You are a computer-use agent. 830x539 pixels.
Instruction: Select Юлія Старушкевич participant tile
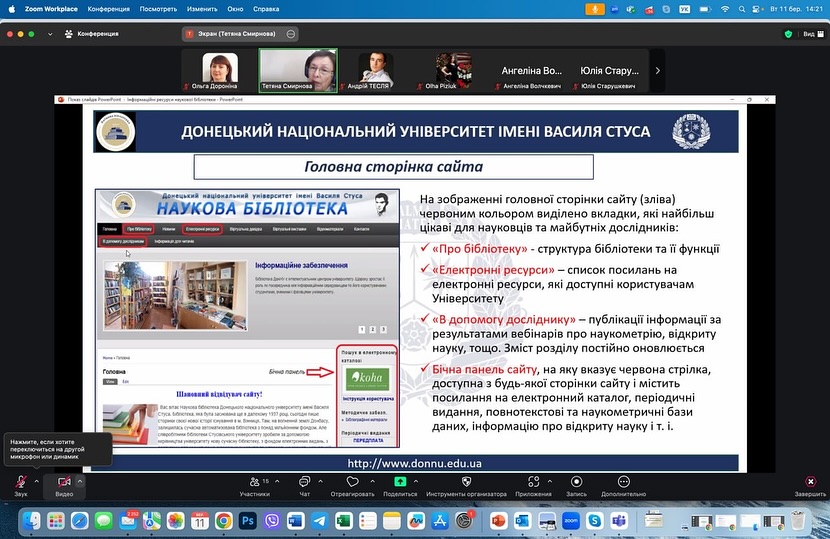click(609, 71)
